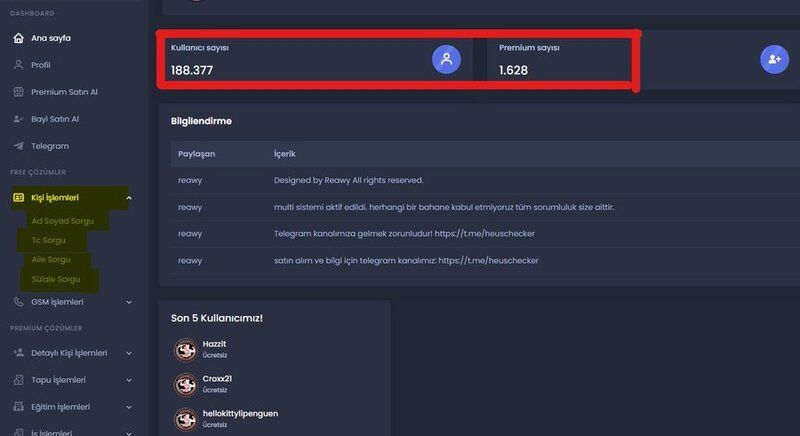Screen dimensions: 800x436
Task: Open hellokittylipenguen user entry
Action: 226,419
